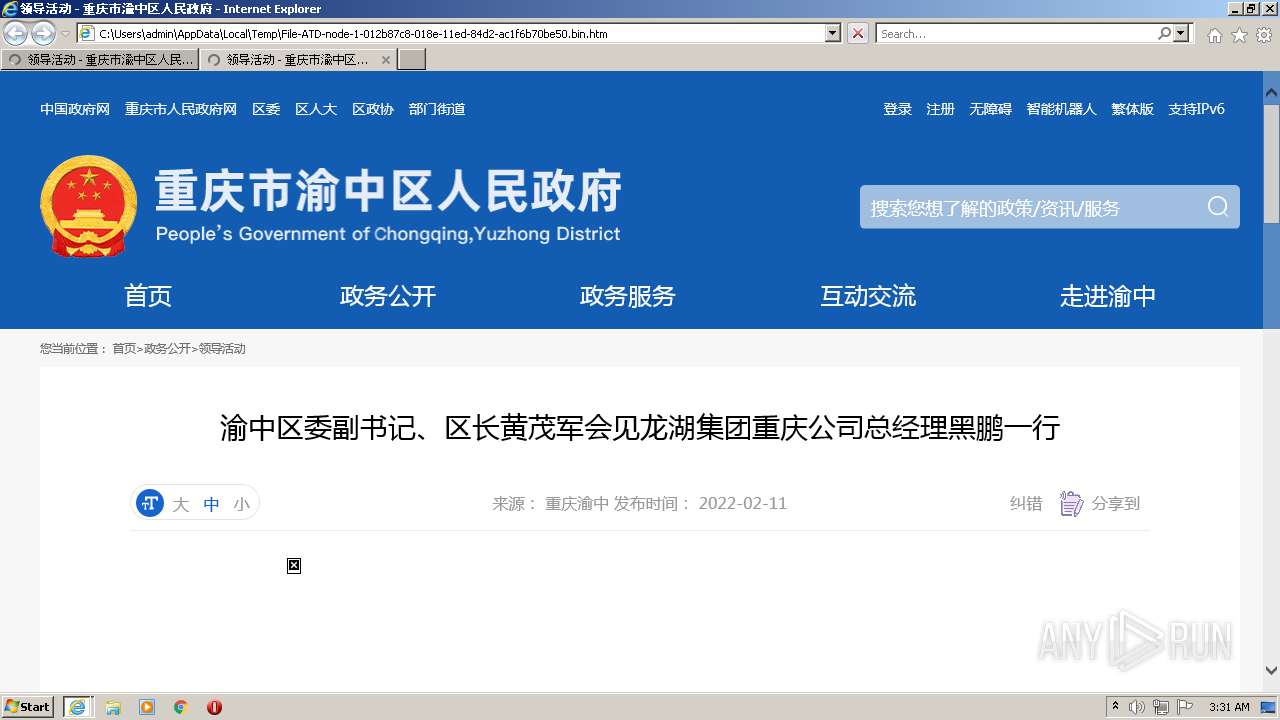Switch to 繁体版 traditional Chinese

[x=1132, y=109]
